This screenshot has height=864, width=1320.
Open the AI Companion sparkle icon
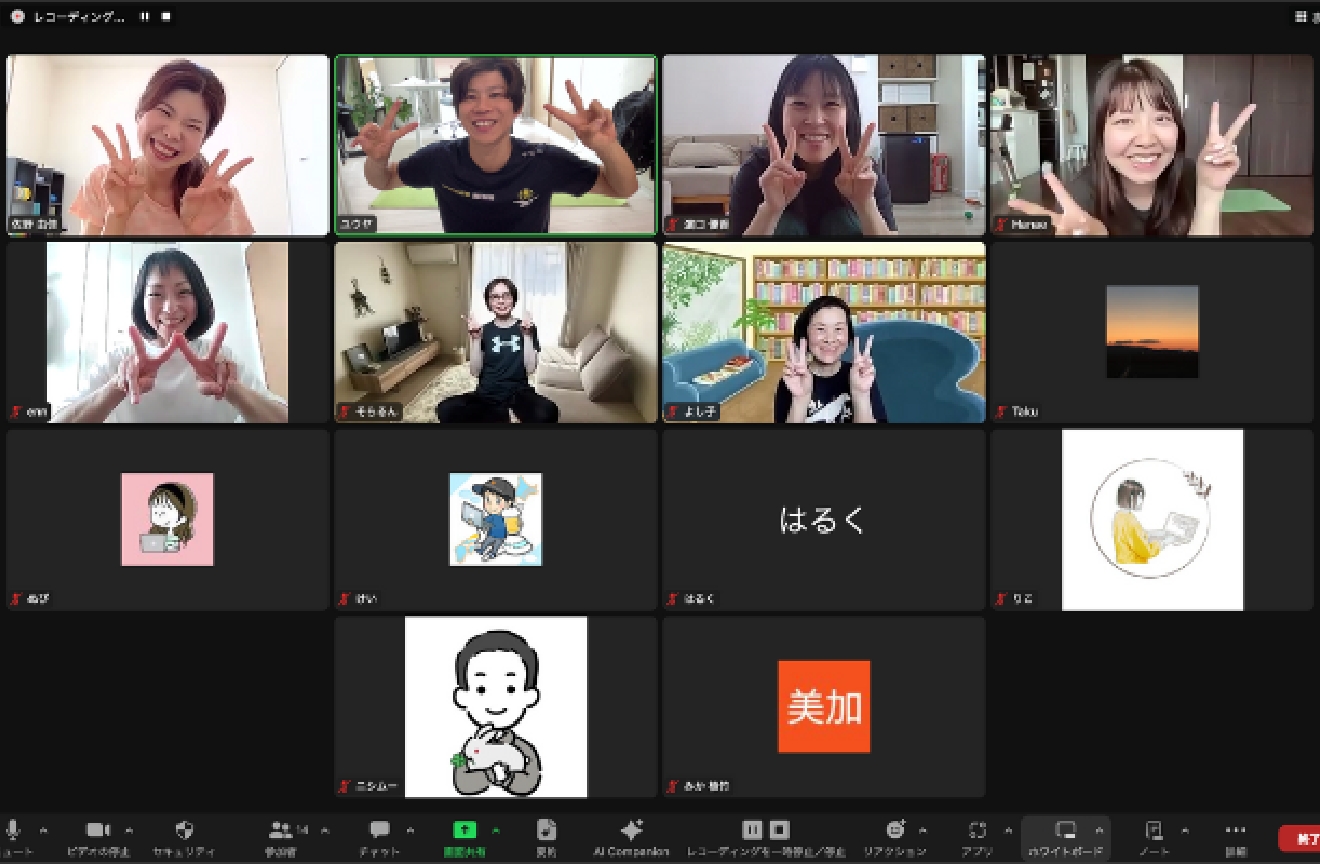tap(631, 831)
